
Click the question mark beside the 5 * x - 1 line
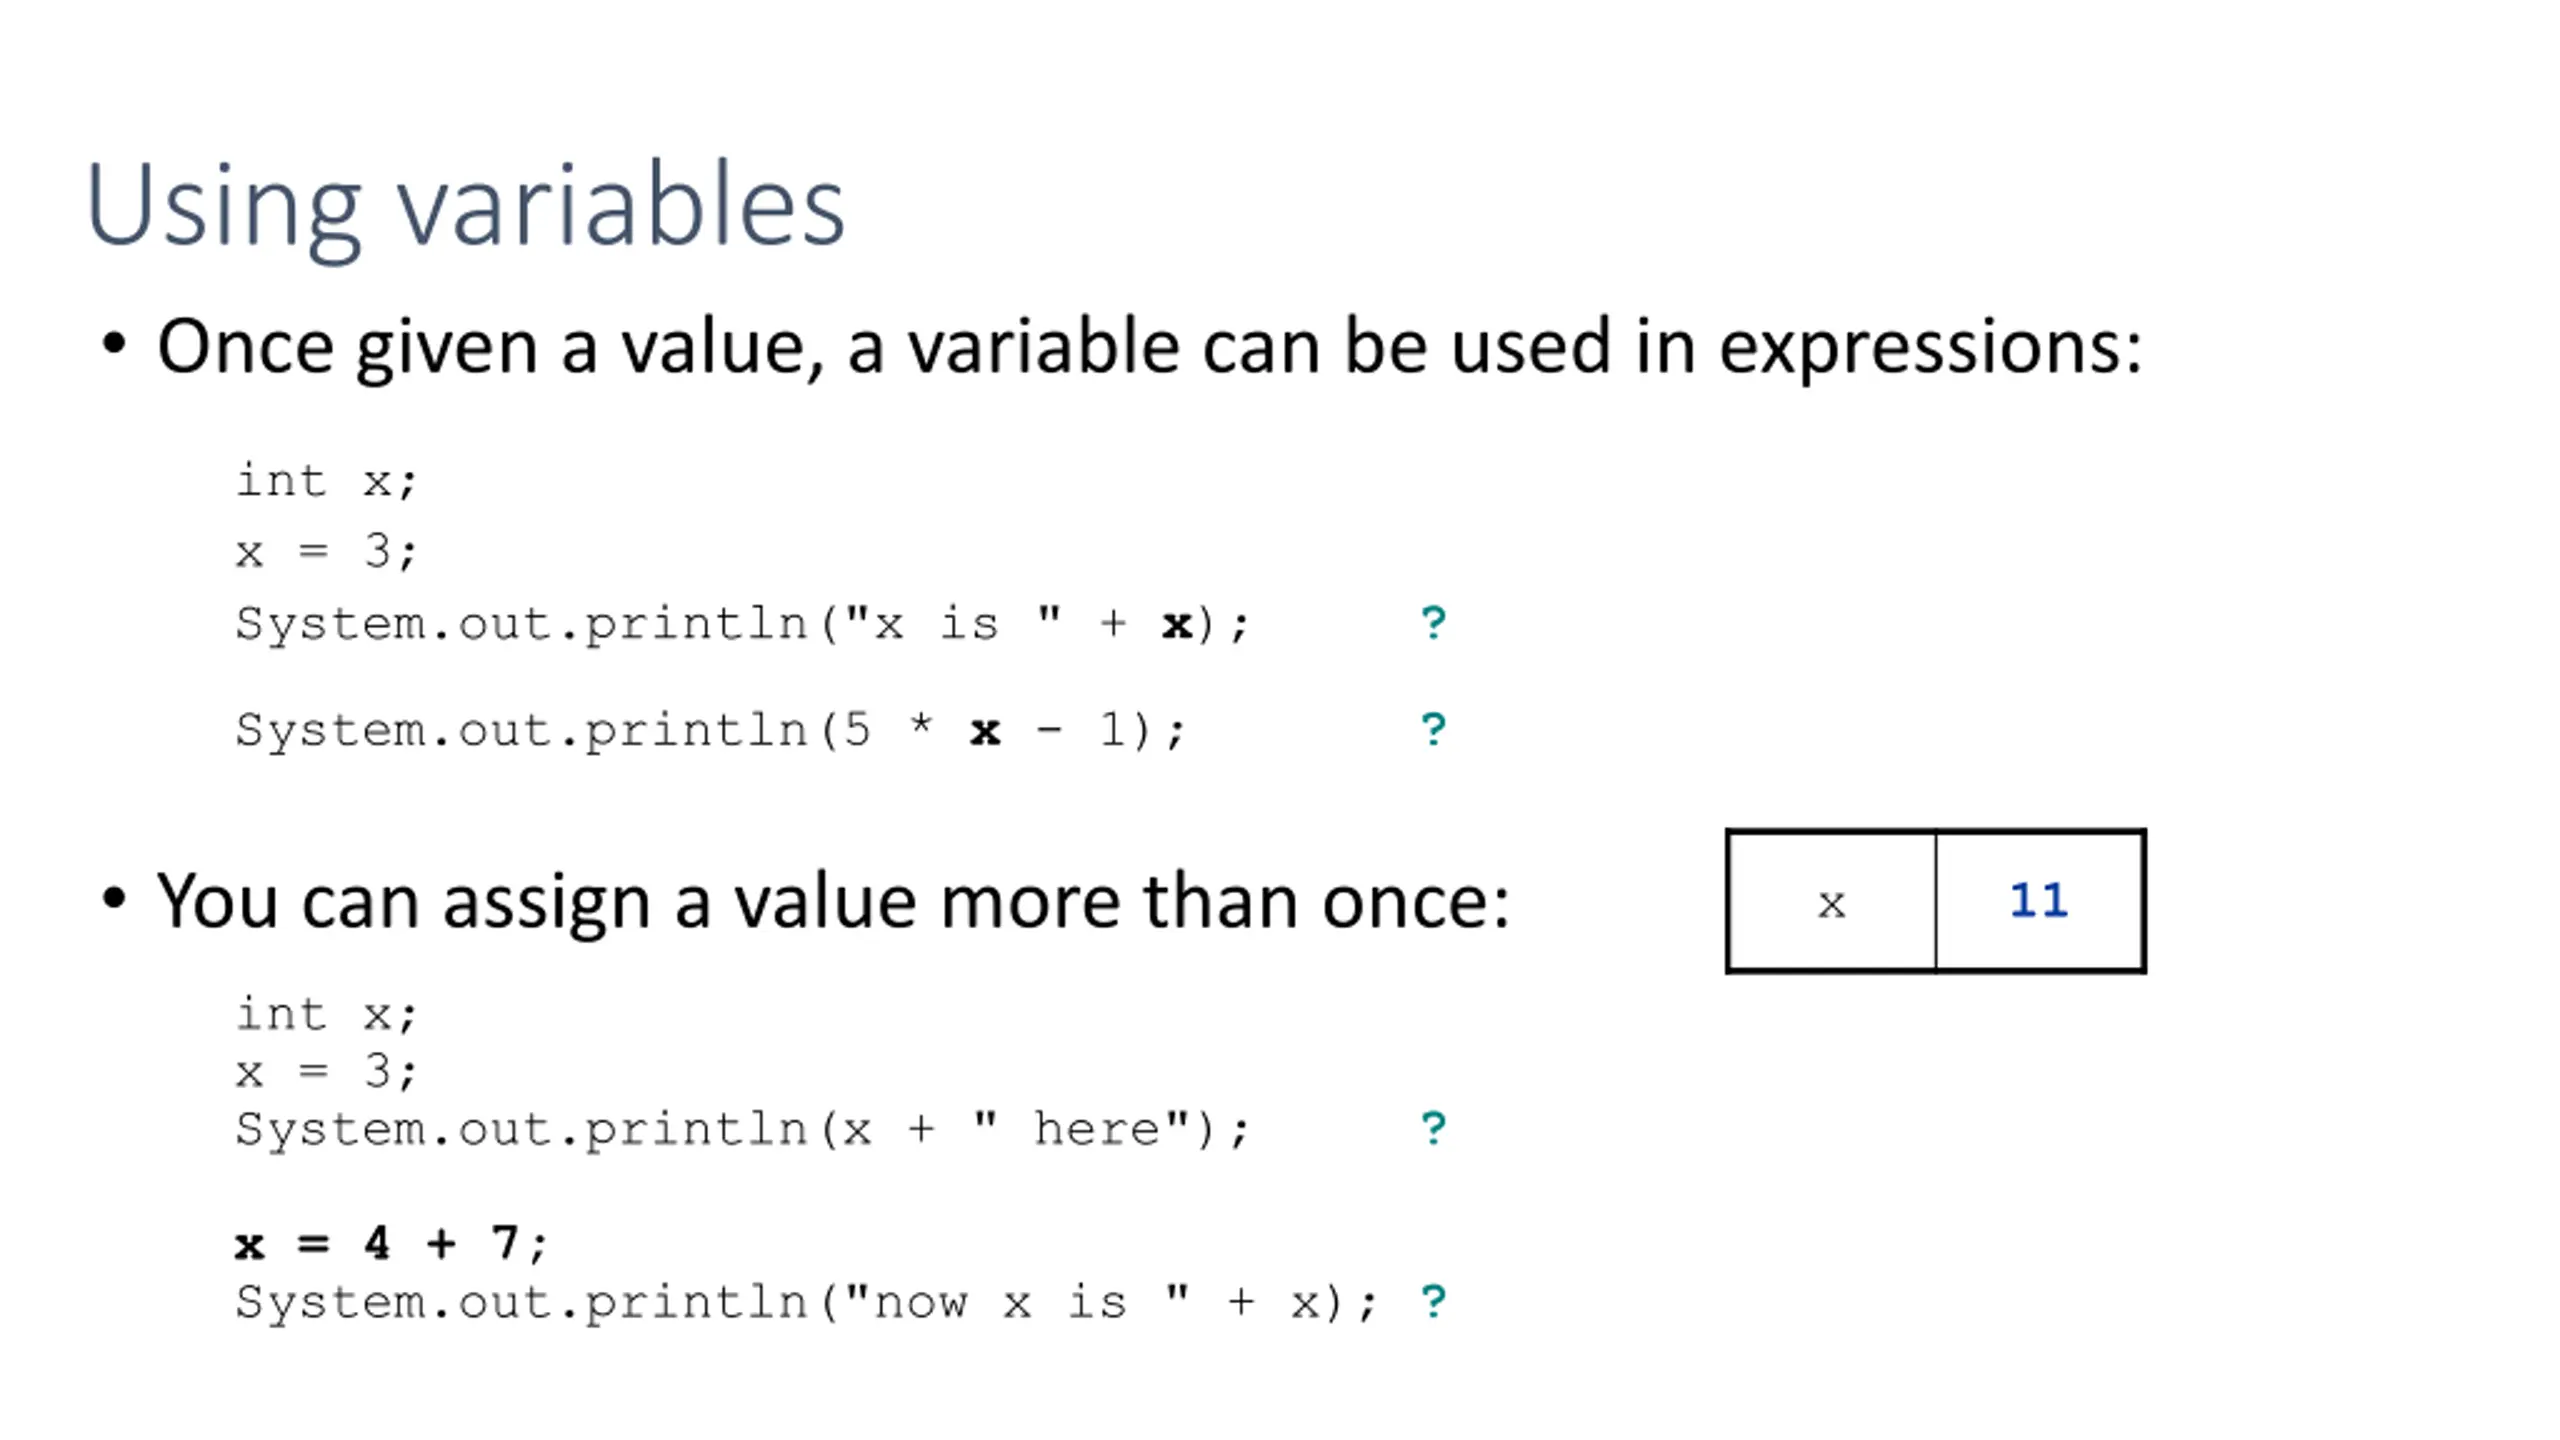1433,729
